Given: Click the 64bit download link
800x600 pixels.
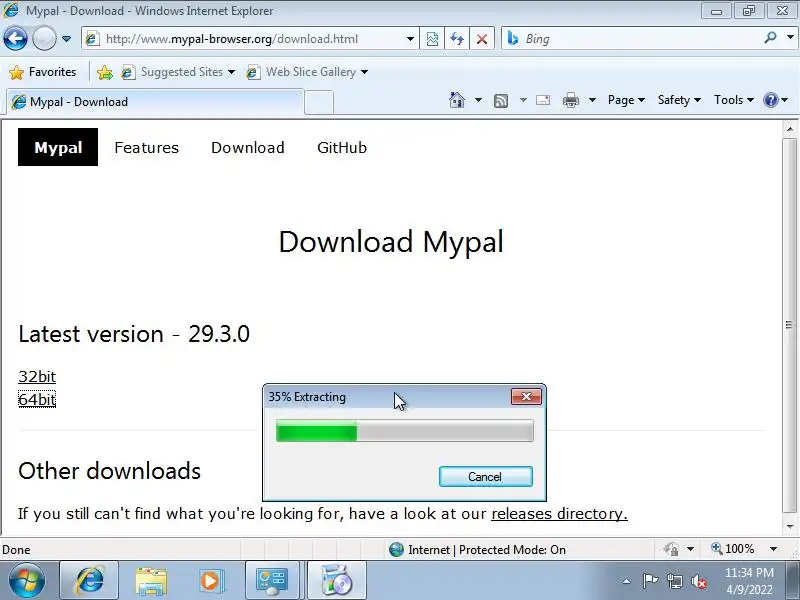Looking at the screenshot, I should click(x=37, y=399).
